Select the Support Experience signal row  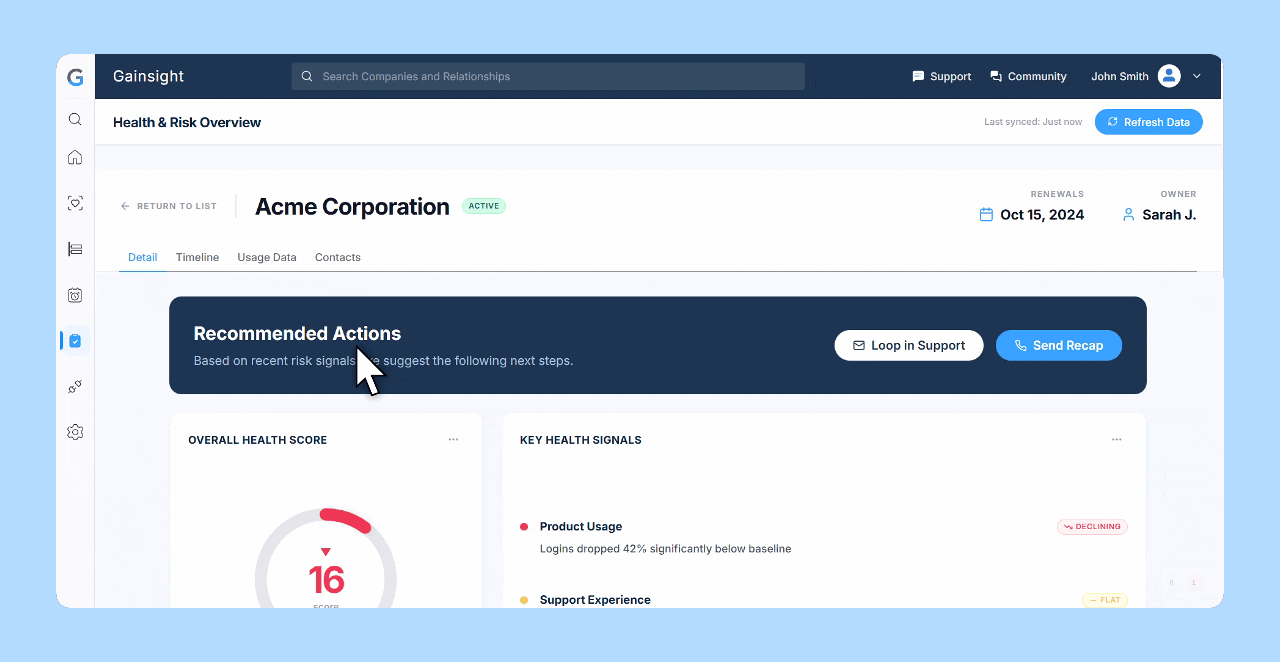[823, 600]
